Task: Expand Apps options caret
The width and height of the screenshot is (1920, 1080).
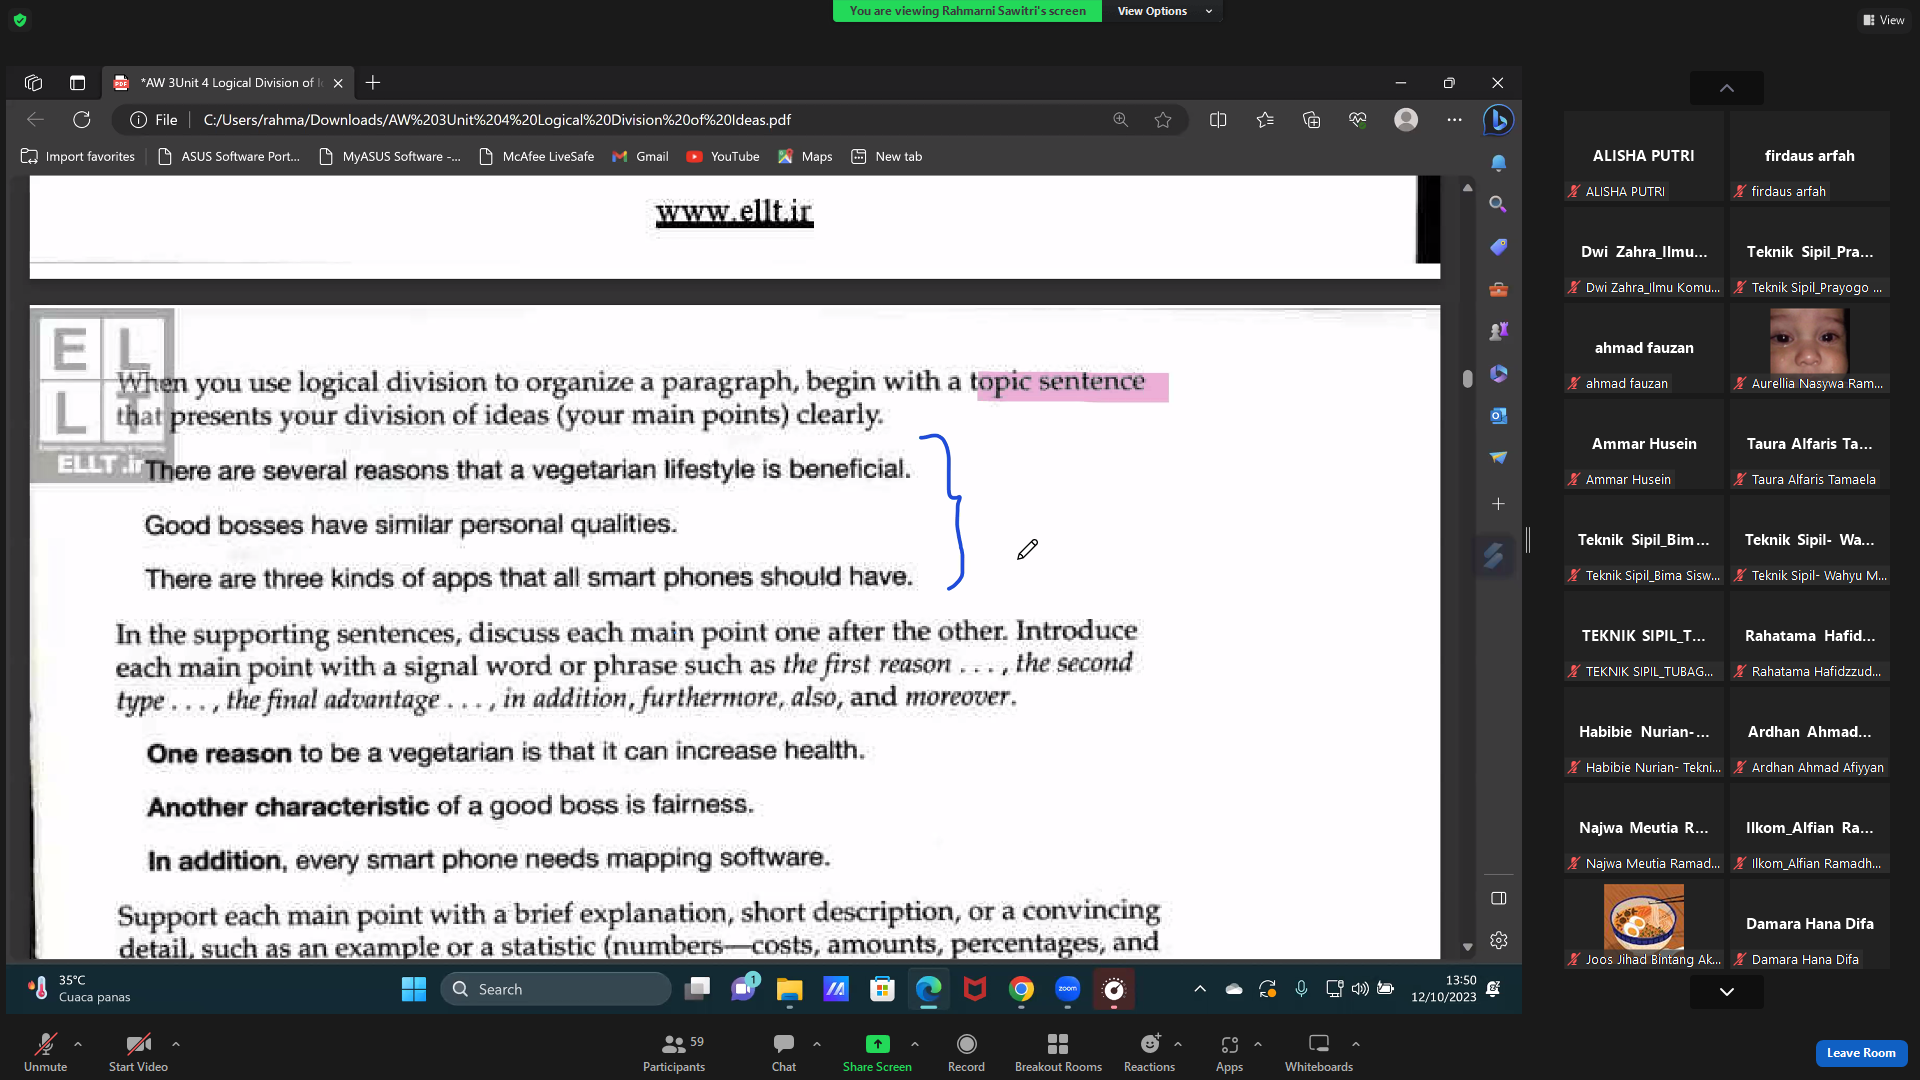Action: [x=1258, y=1044]
